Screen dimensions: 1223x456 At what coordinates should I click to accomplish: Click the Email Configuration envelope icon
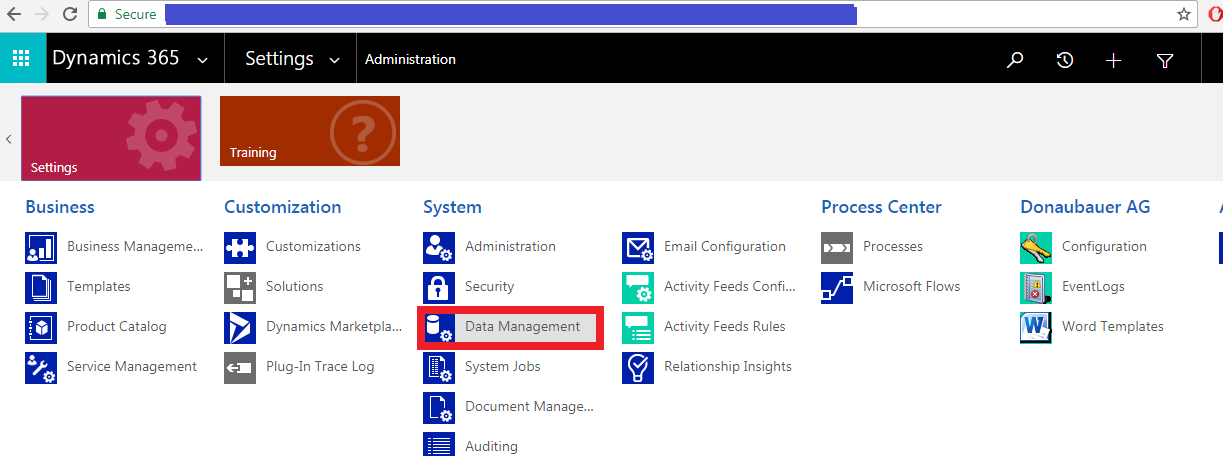pyautogui.click(x=638, y=247)
